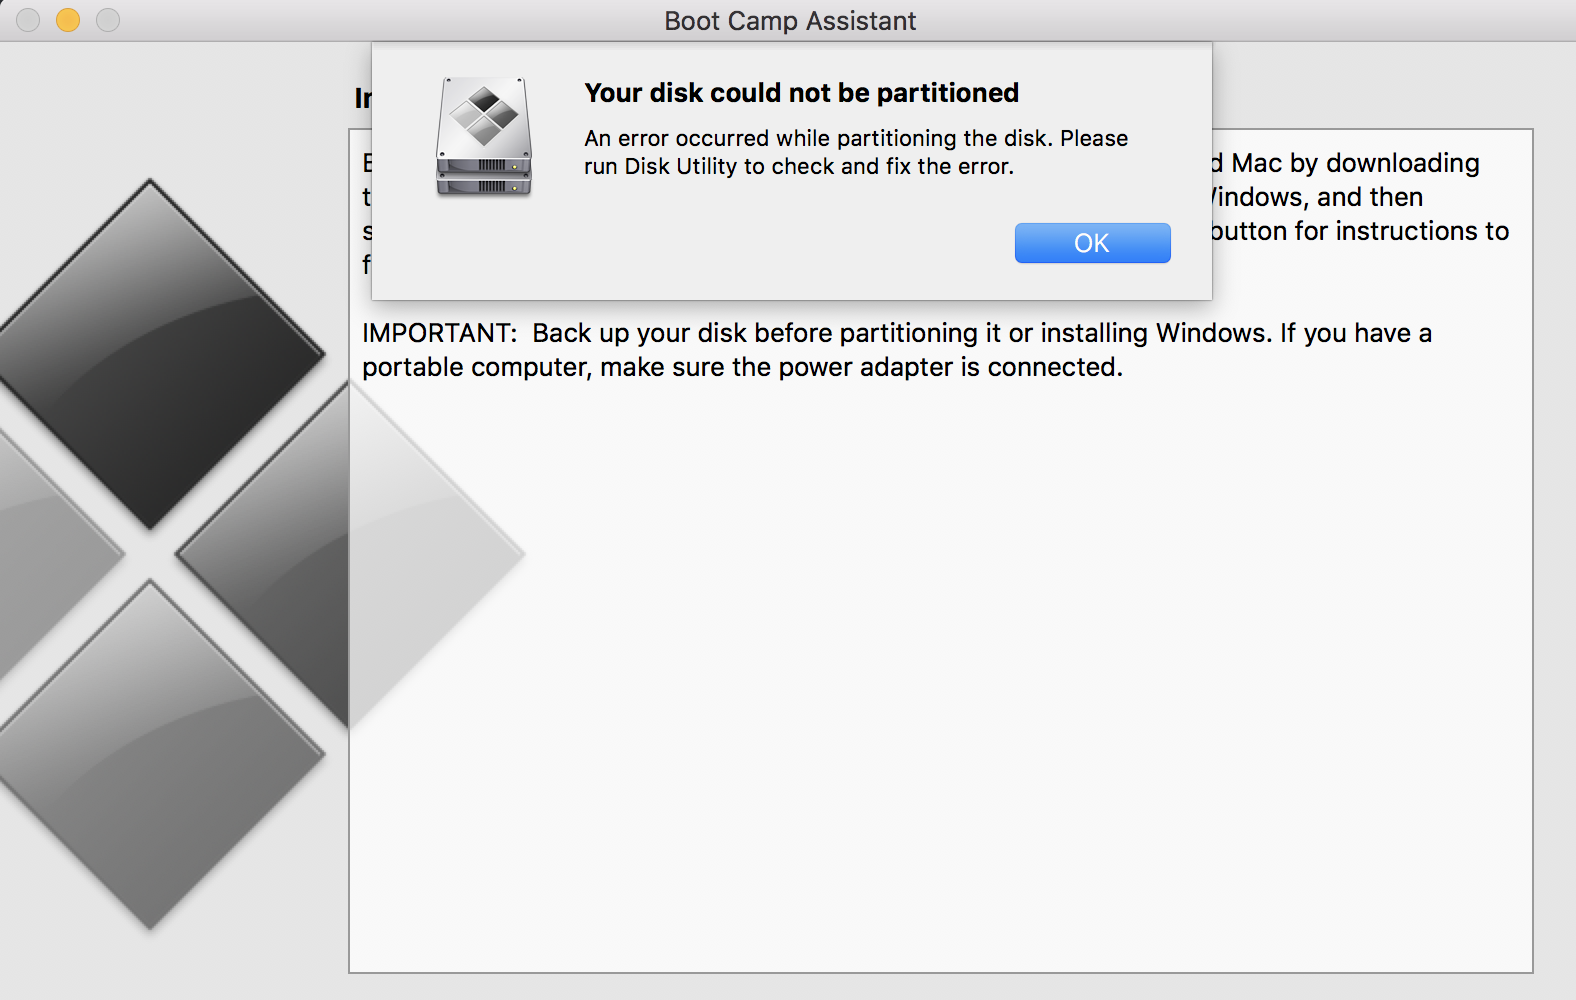Click the gray close button in title bar

tap(28, 20)
